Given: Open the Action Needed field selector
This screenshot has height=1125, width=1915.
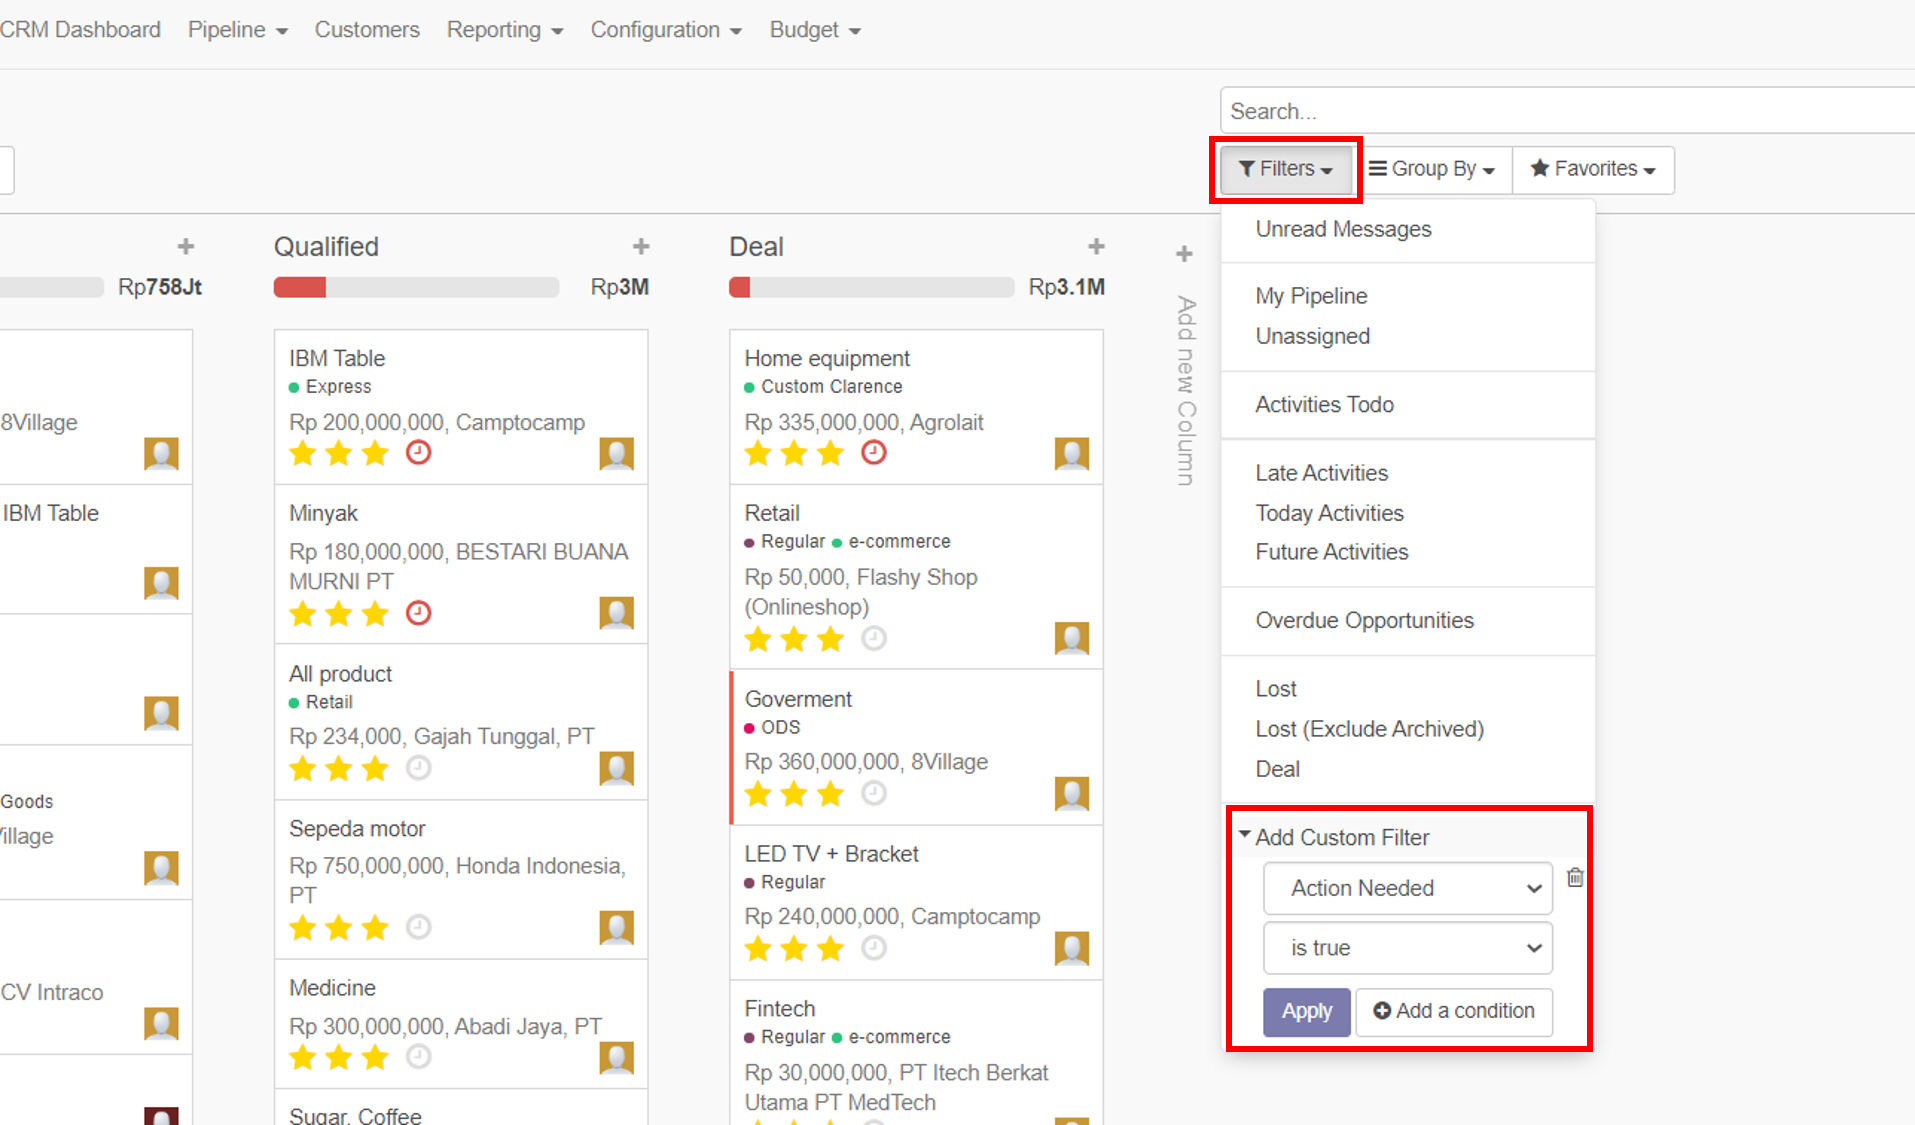Looking at the screenshot, I should 1408,888.
